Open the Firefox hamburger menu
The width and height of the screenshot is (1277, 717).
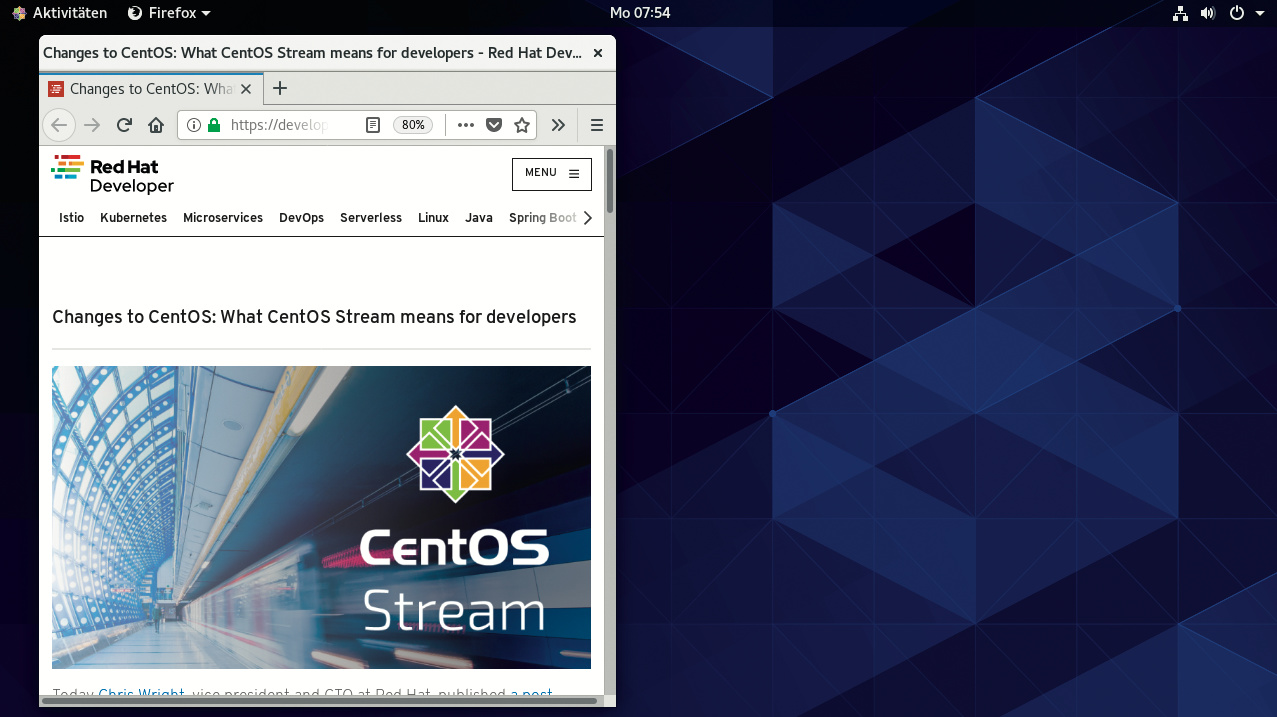[597, 125]
